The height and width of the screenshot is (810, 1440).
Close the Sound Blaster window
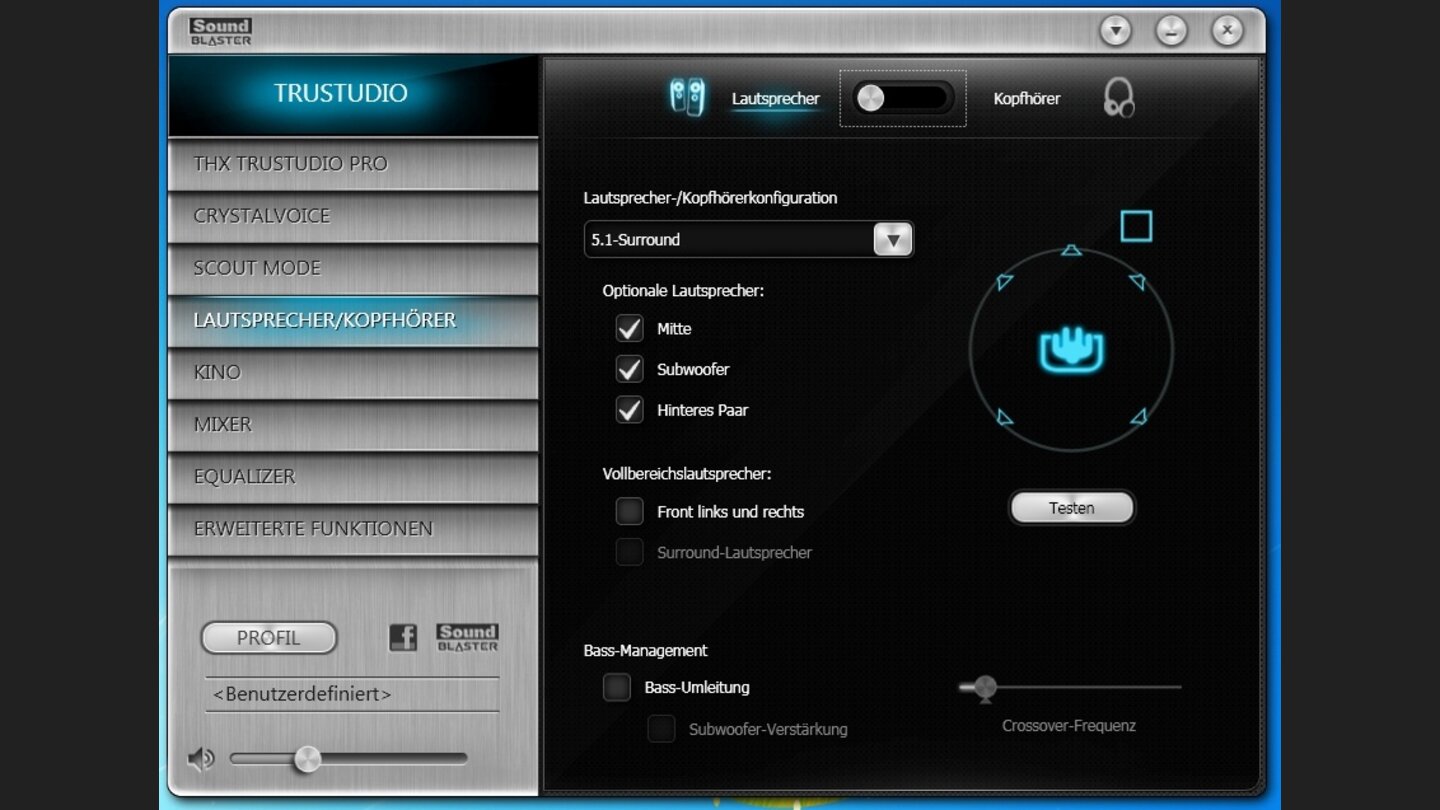coord(1227,31)
